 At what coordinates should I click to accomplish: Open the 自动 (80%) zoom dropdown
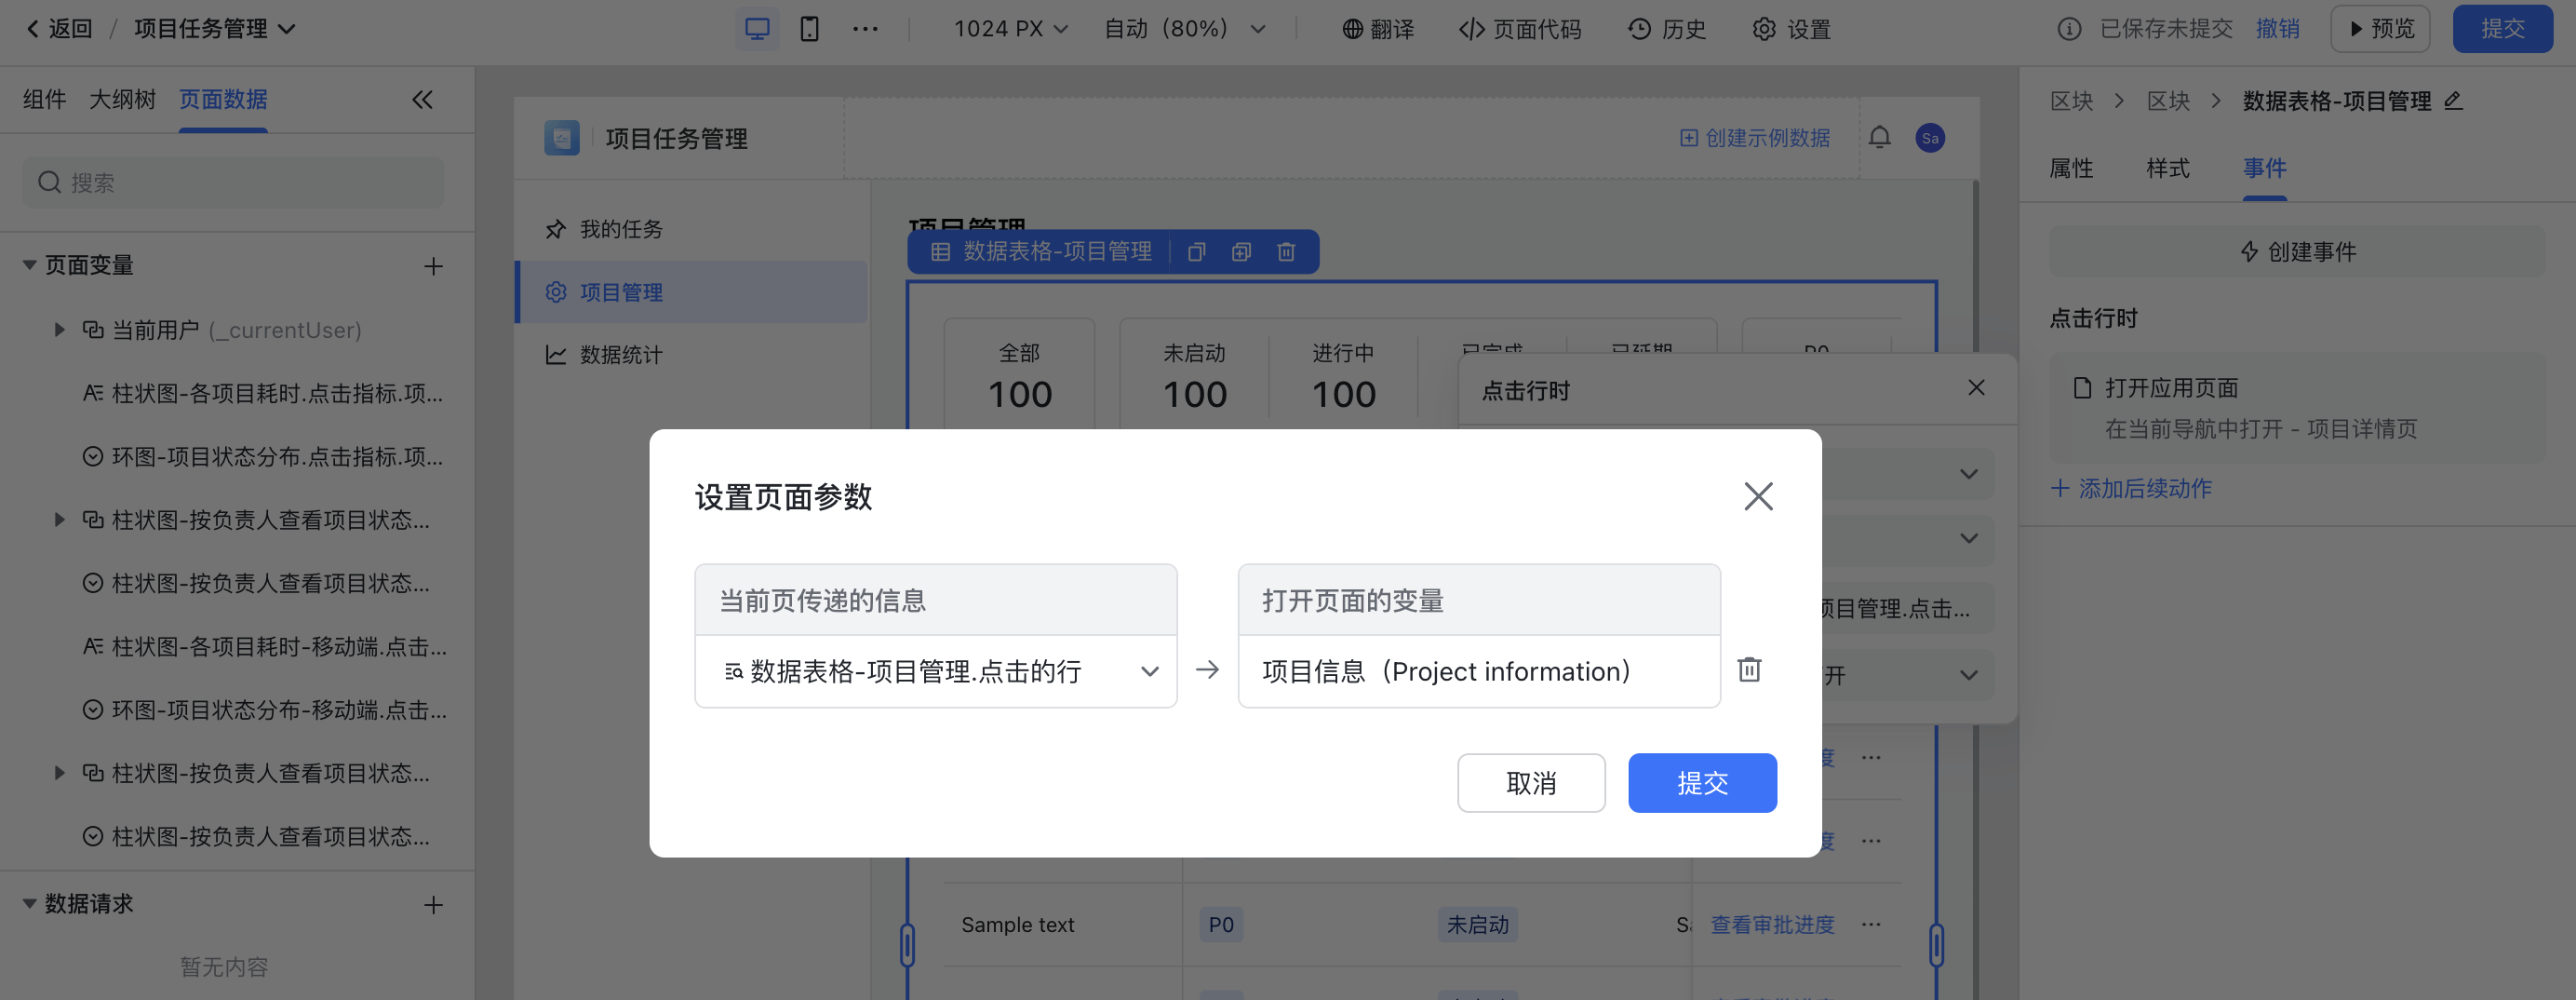[x=1184, y=29]
